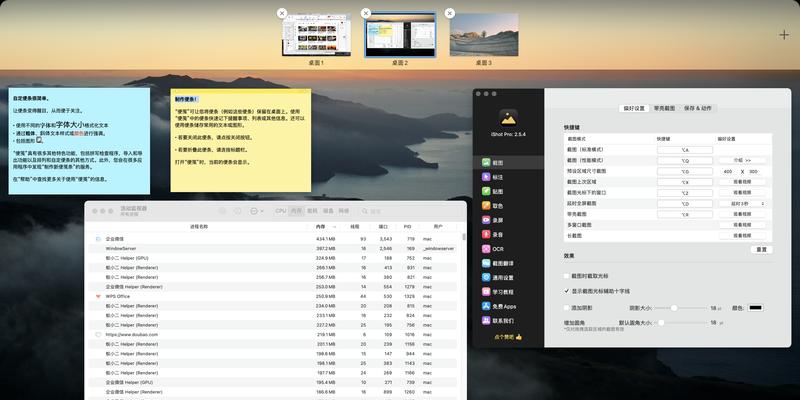800x400 pixels.
Task: Sort by the PID column header
Action: tap(407, 227)
